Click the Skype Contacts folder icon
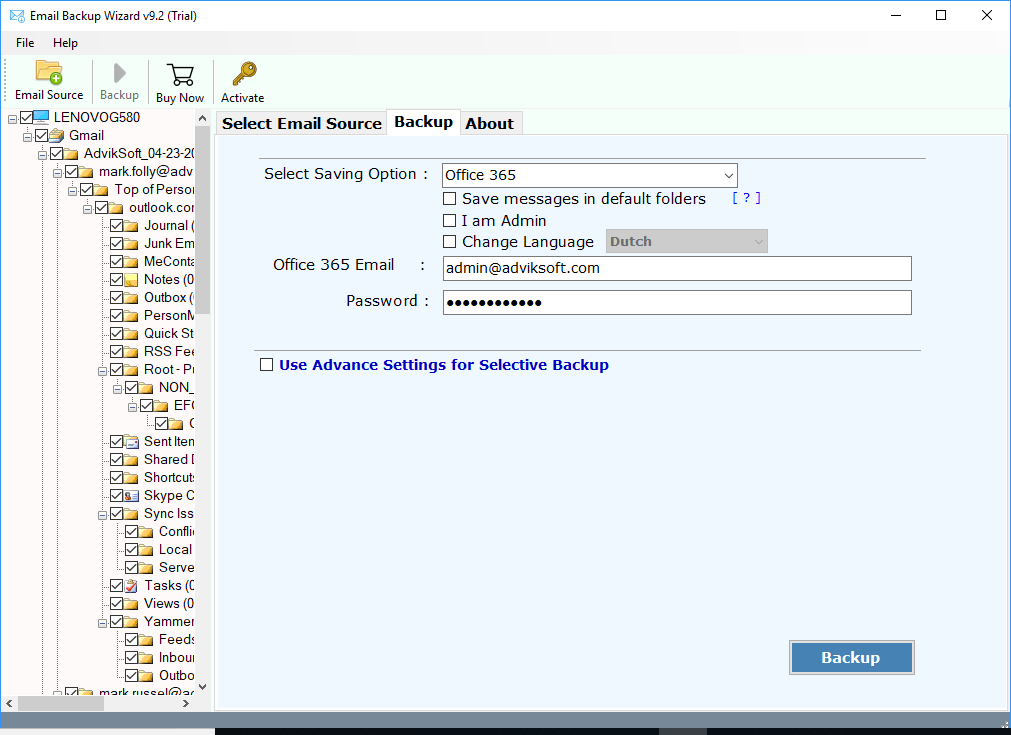This screenshot has height=735, width=1011. [x=131, y=496]
